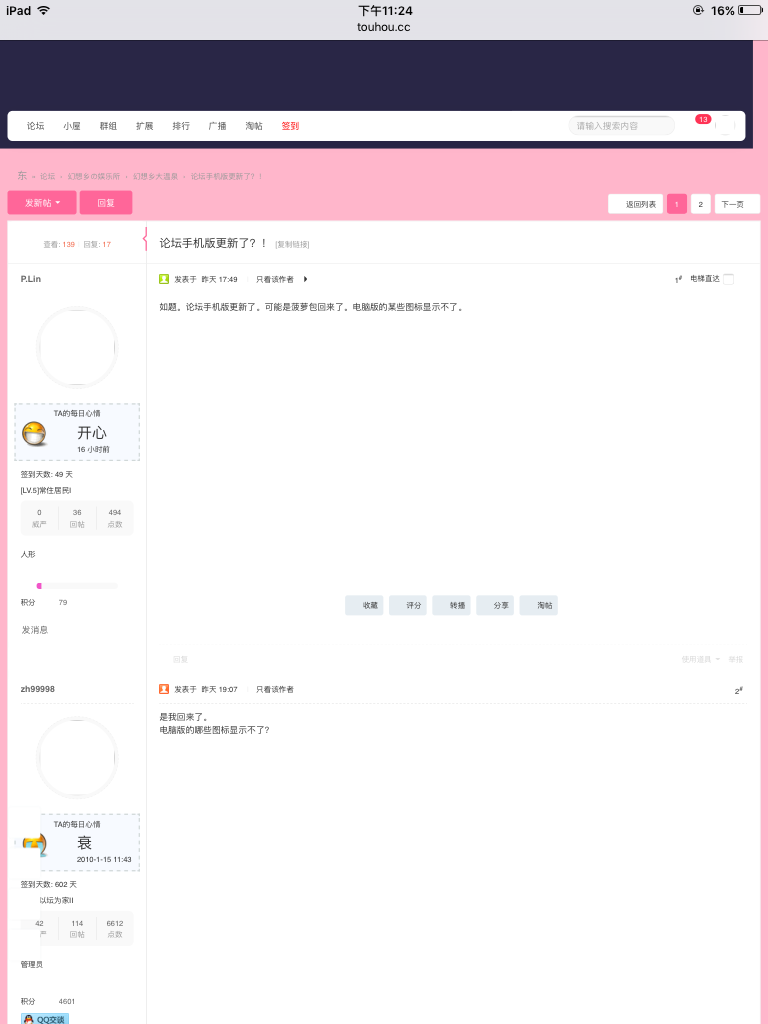Open user avatar in navigation bar
768x1024 pixels.
point(725,125)
